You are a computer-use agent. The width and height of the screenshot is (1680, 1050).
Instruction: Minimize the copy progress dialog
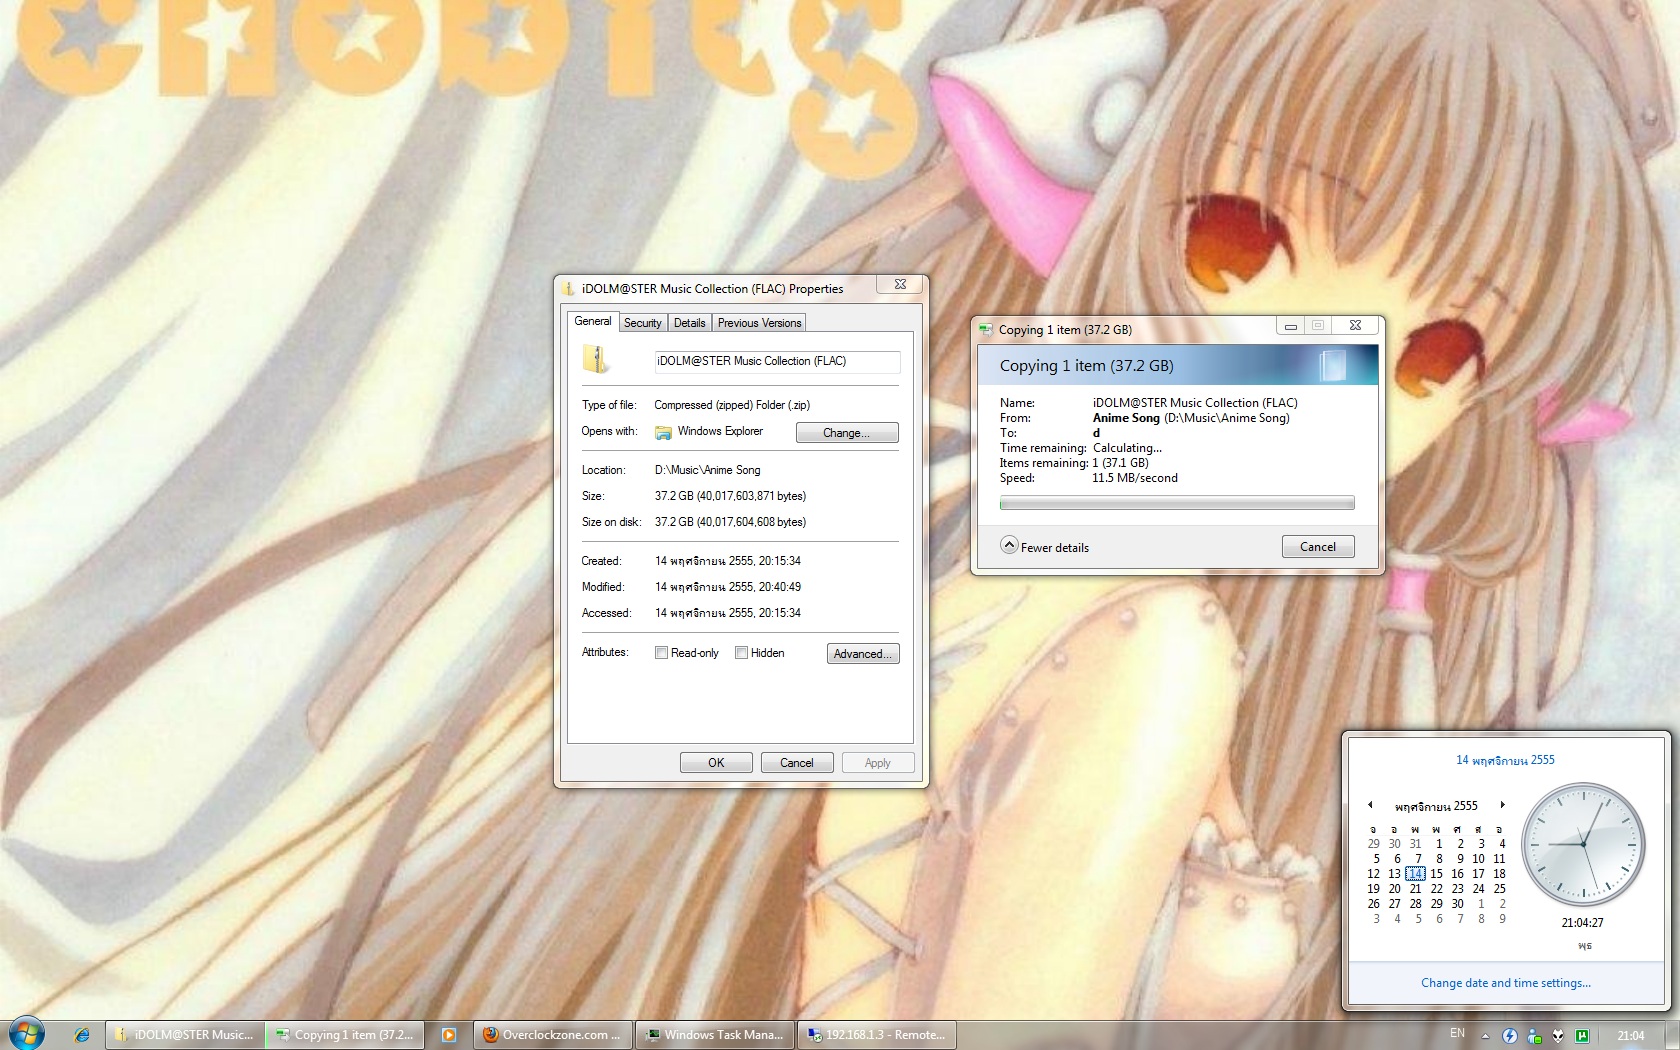1290,325
